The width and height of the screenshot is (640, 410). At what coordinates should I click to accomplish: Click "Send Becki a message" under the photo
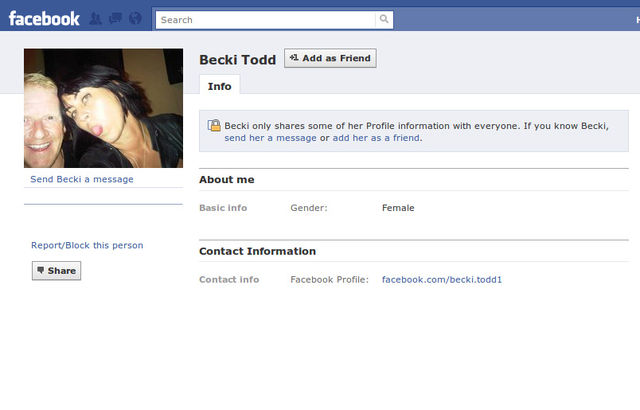[x=82, y=179]
